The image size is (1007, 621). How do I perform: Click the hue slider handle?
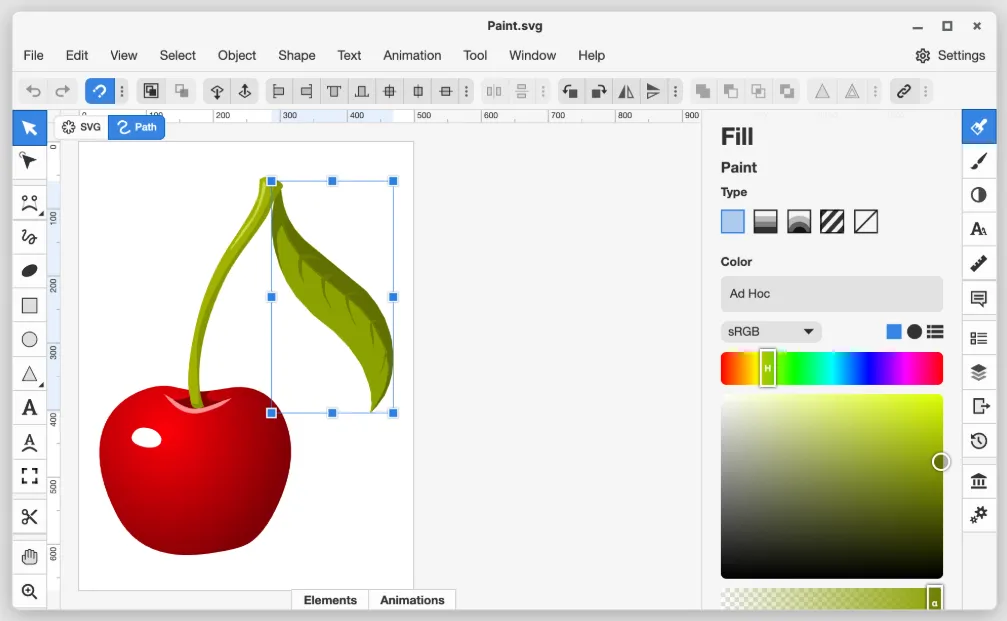(x=767, y=368)
